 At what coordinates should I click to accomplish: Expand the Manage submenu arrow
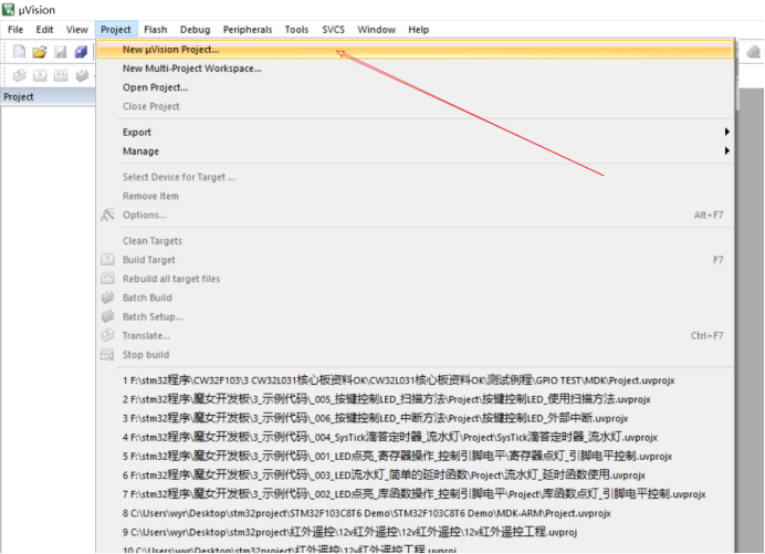727,151
